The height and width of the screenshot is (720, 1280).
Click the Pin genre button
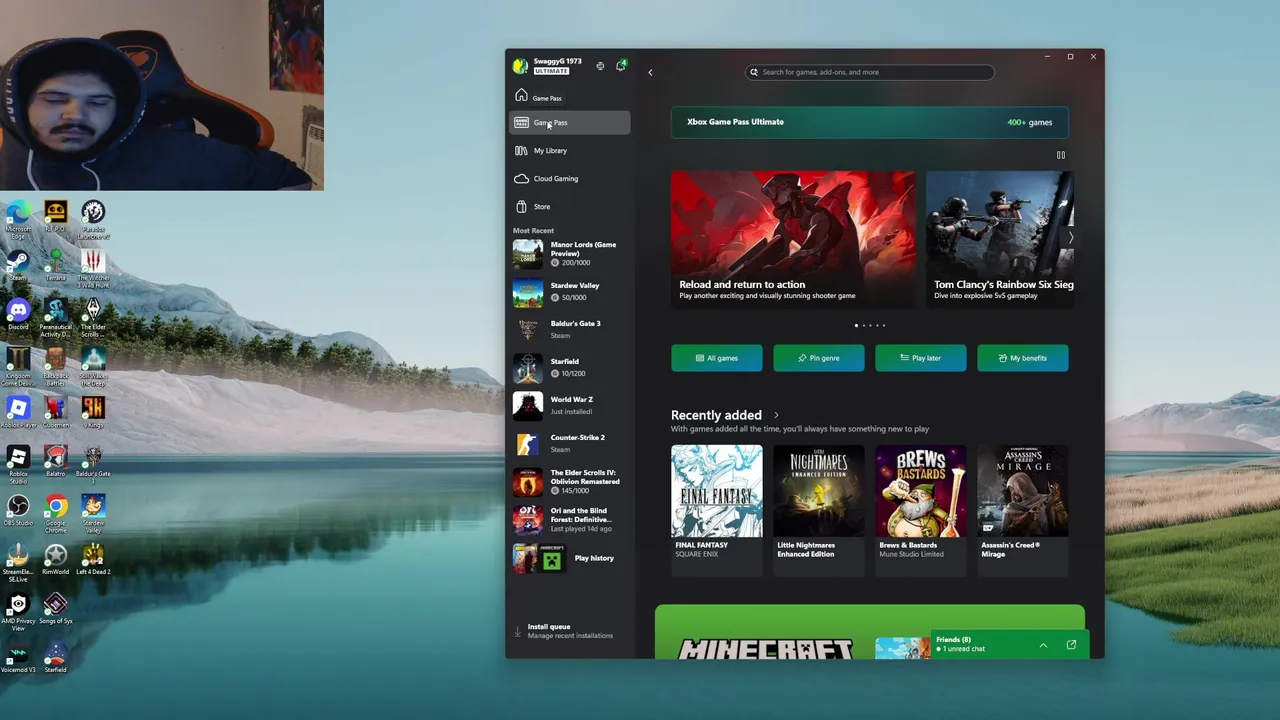[819, 358]
